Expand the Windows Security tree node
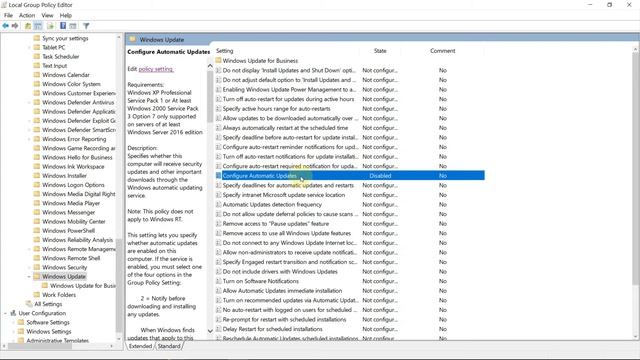This screenshot has width=640, height=360. (x=29, y=267)
